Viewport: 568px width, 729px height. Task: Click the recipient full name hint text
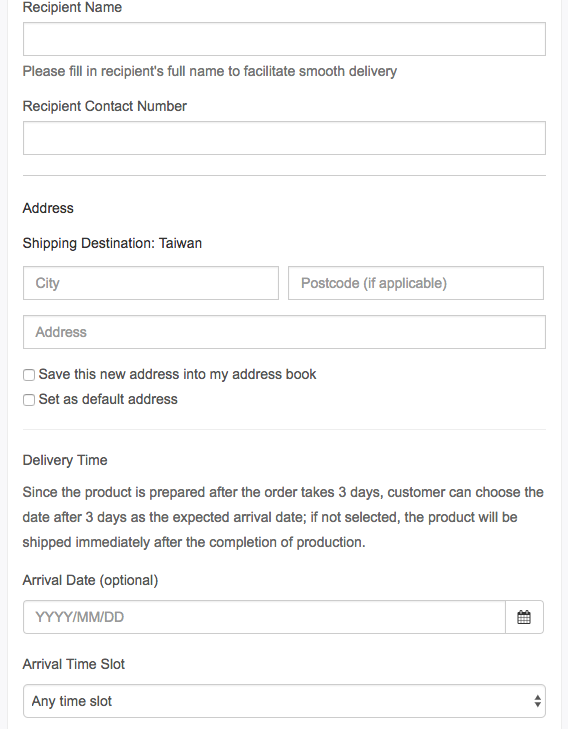210,71
